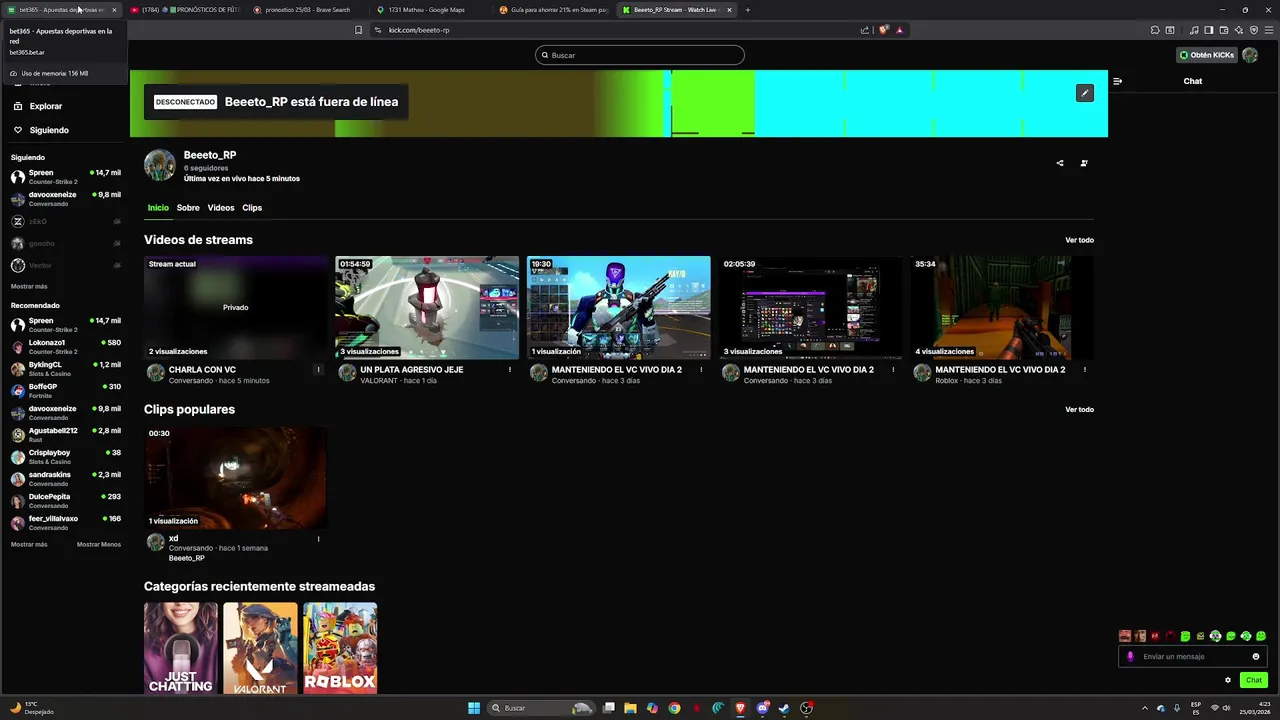Open the Brave Wallet icon
This screenshot has height=720, width=1280.
tap(1224, 30)
